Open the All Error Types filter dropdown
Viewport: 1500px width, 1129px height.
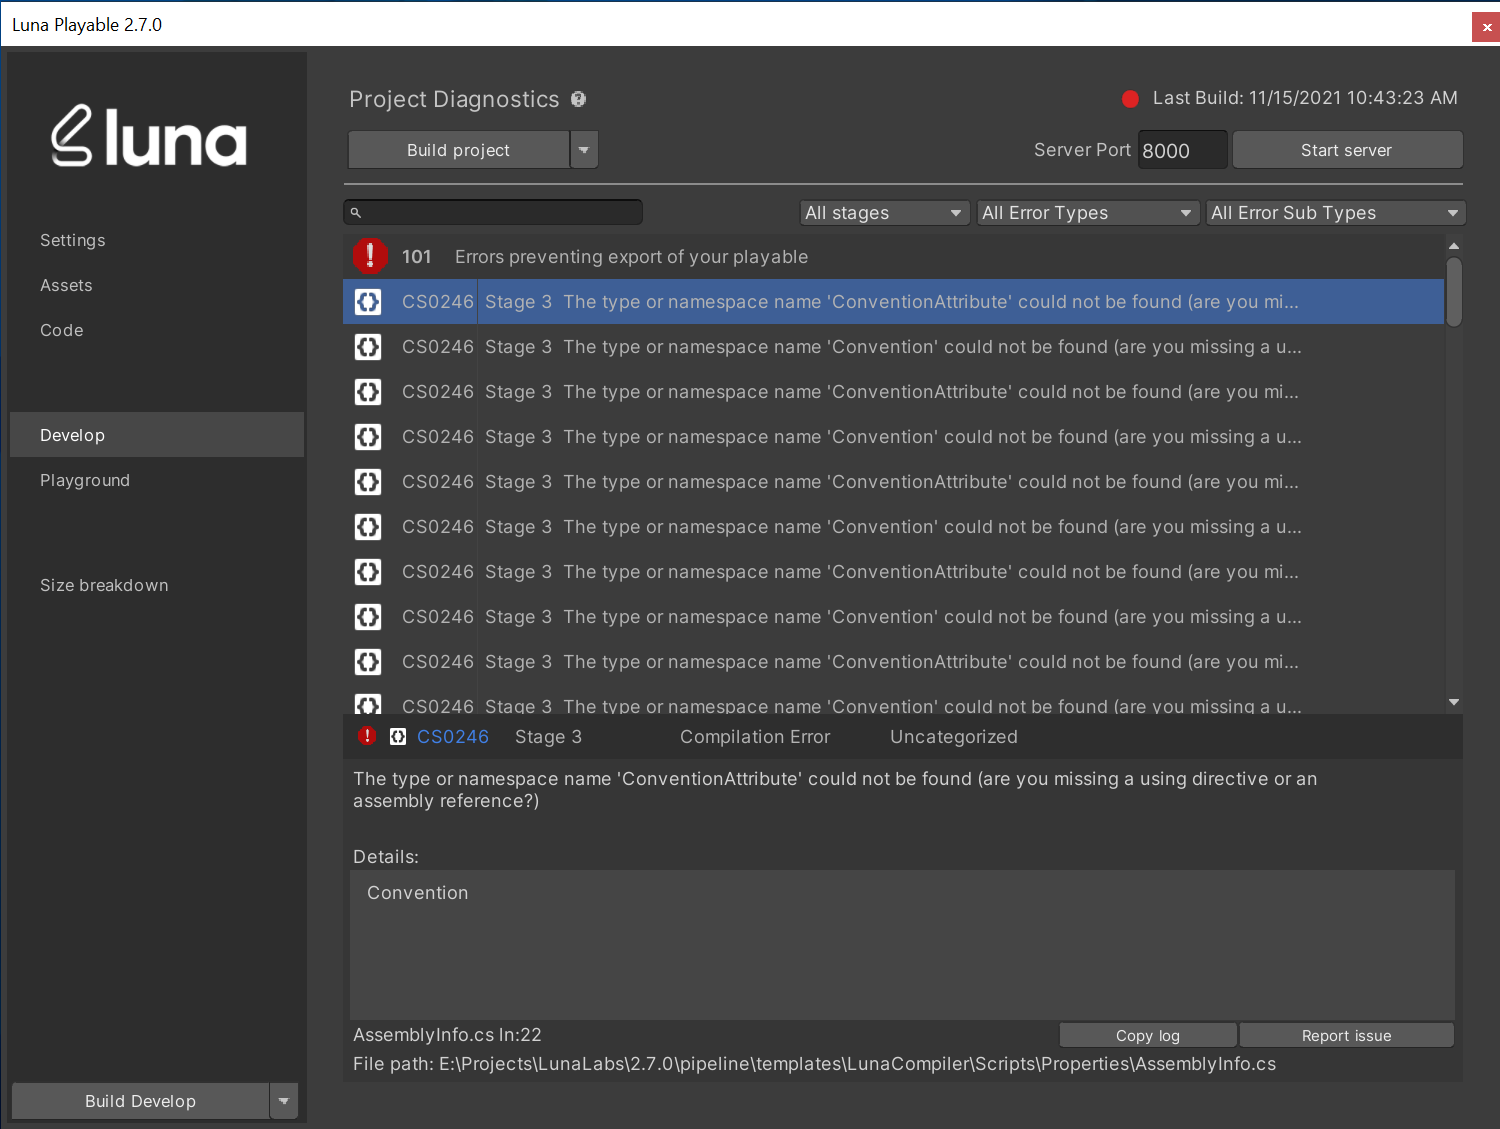click(1088, 213)
